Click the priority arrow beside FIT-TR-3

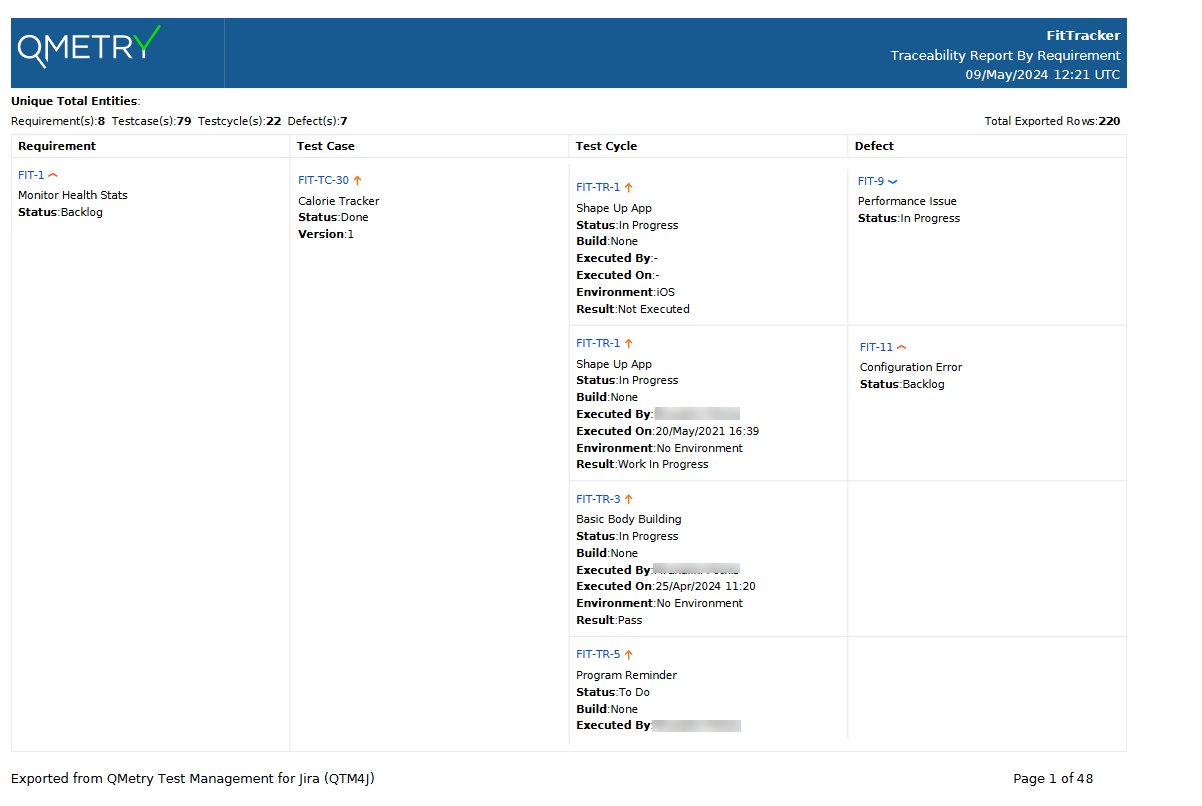[629, 499]
